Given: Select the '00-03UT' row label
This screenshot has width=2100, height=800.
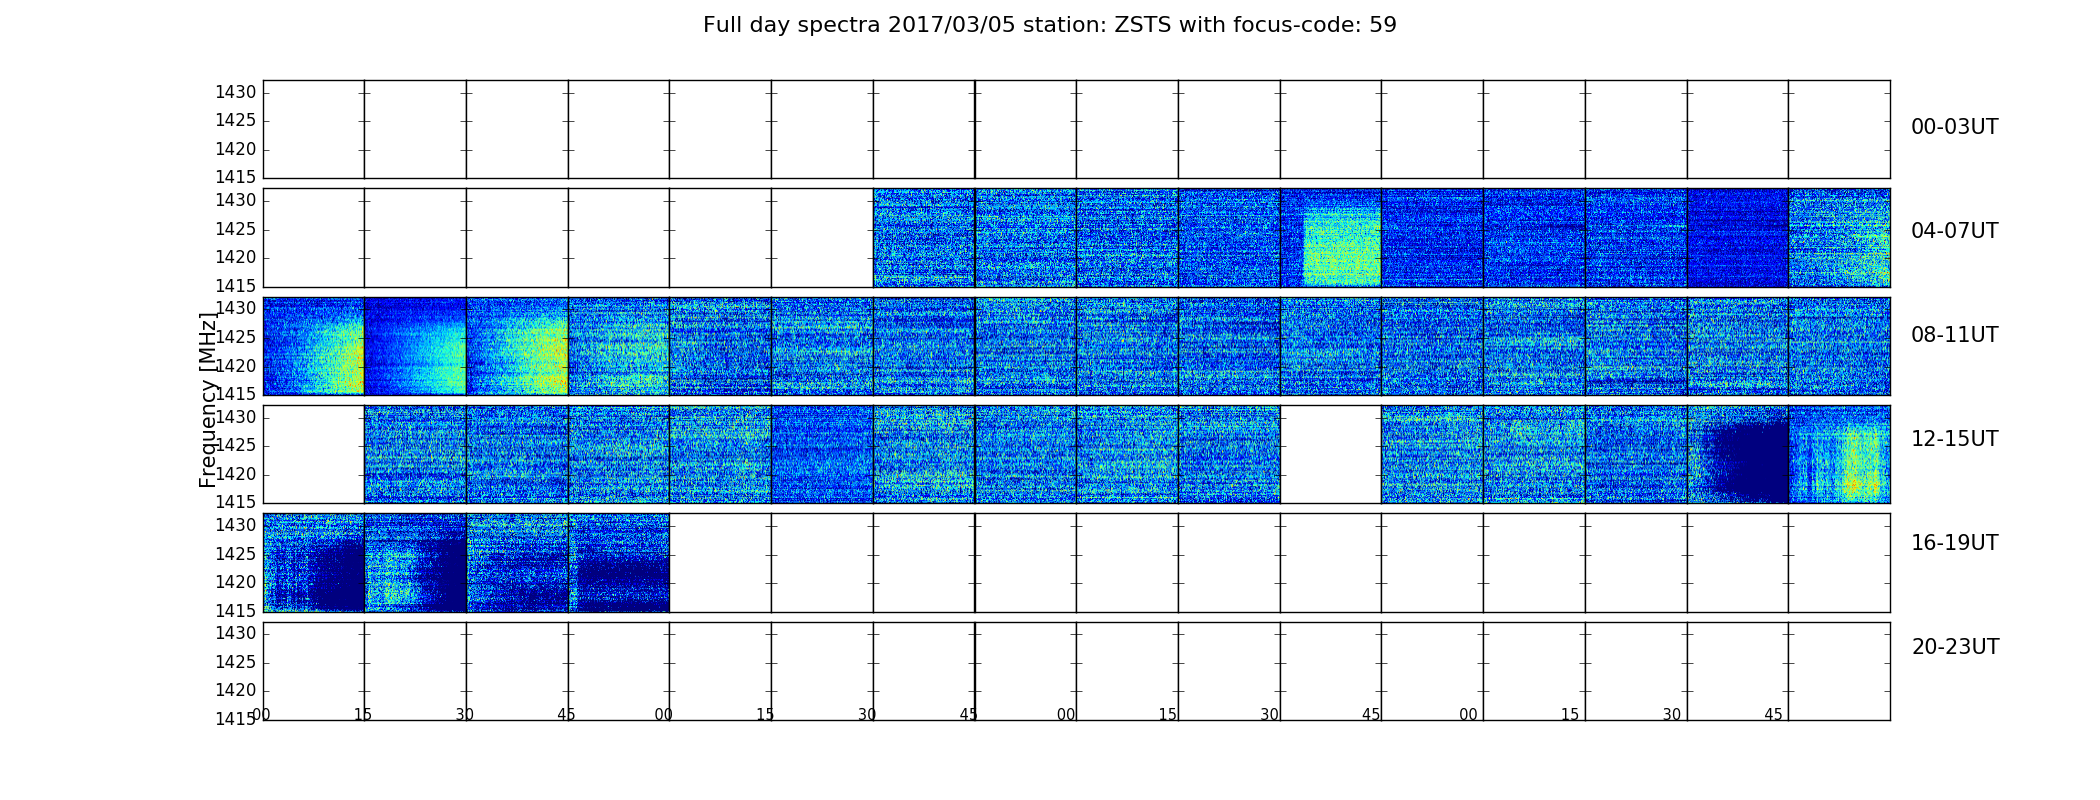Looking at the screenshot, I should tap(1954, 127).
